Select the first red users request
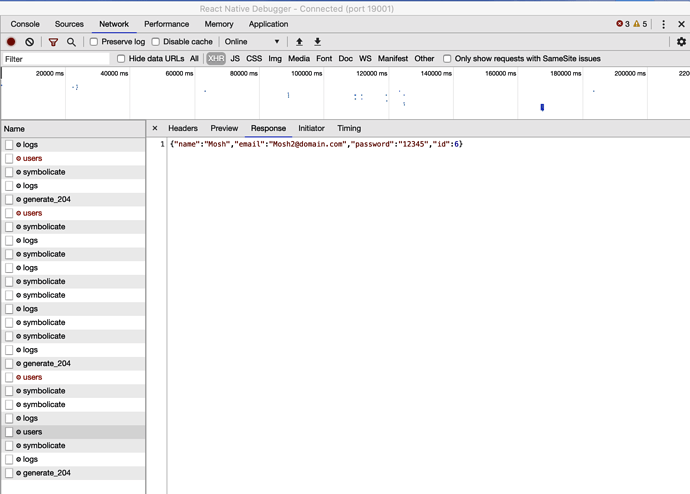The height and width of the screenshot is (494, 690). [73, 158]
